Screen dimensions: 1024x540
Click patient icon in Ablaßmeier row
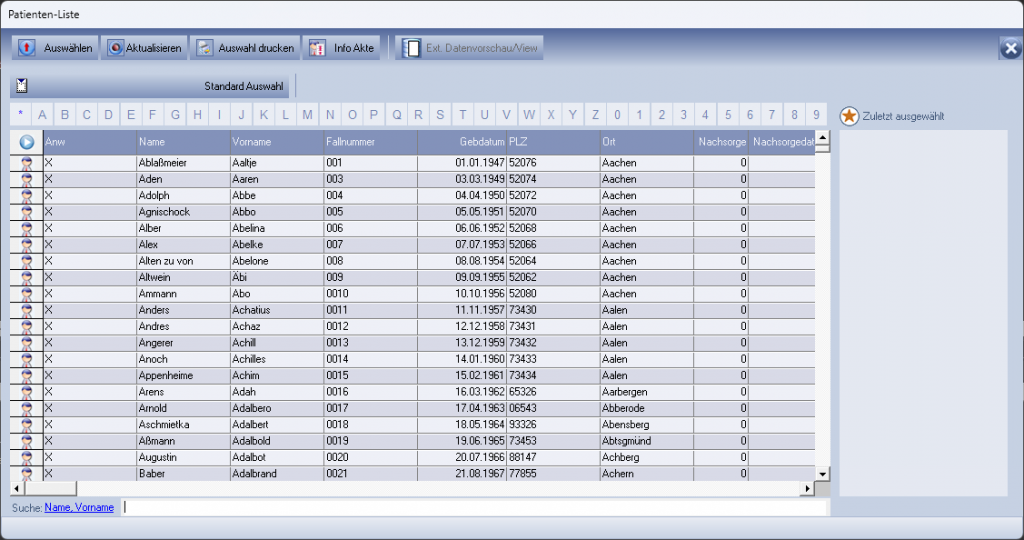point(27,162)
